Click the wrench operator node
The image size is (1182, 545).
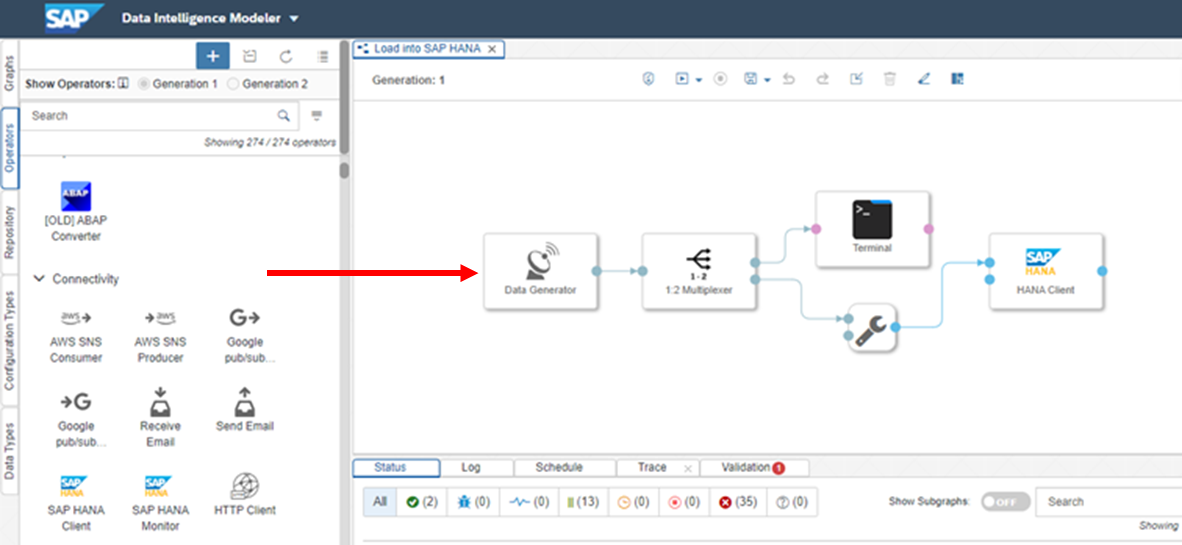coord(871,327)
